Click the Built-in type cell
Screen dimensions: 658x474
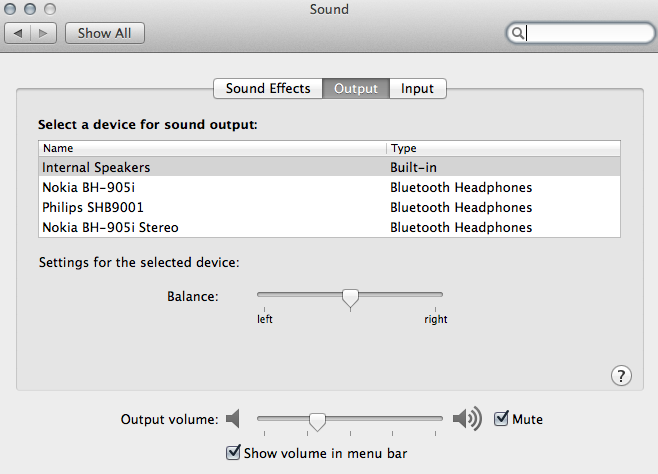(413, 167)
